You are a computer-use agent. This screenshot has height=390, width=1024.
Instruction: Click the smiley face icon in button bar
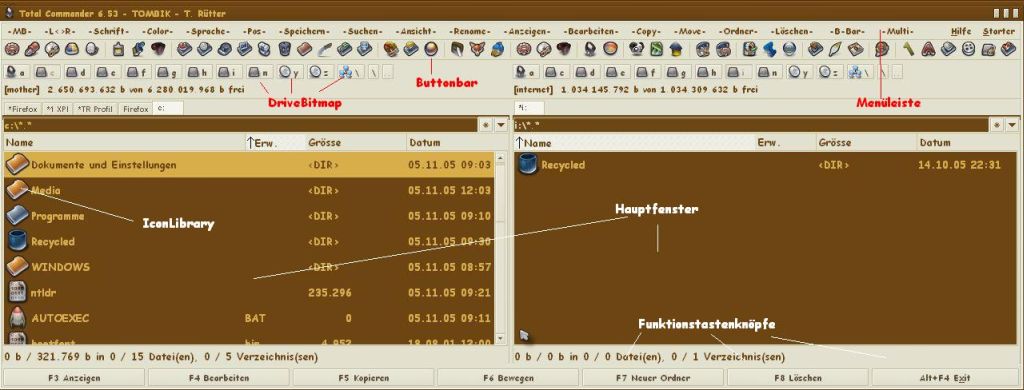click(x=968, y=49)
